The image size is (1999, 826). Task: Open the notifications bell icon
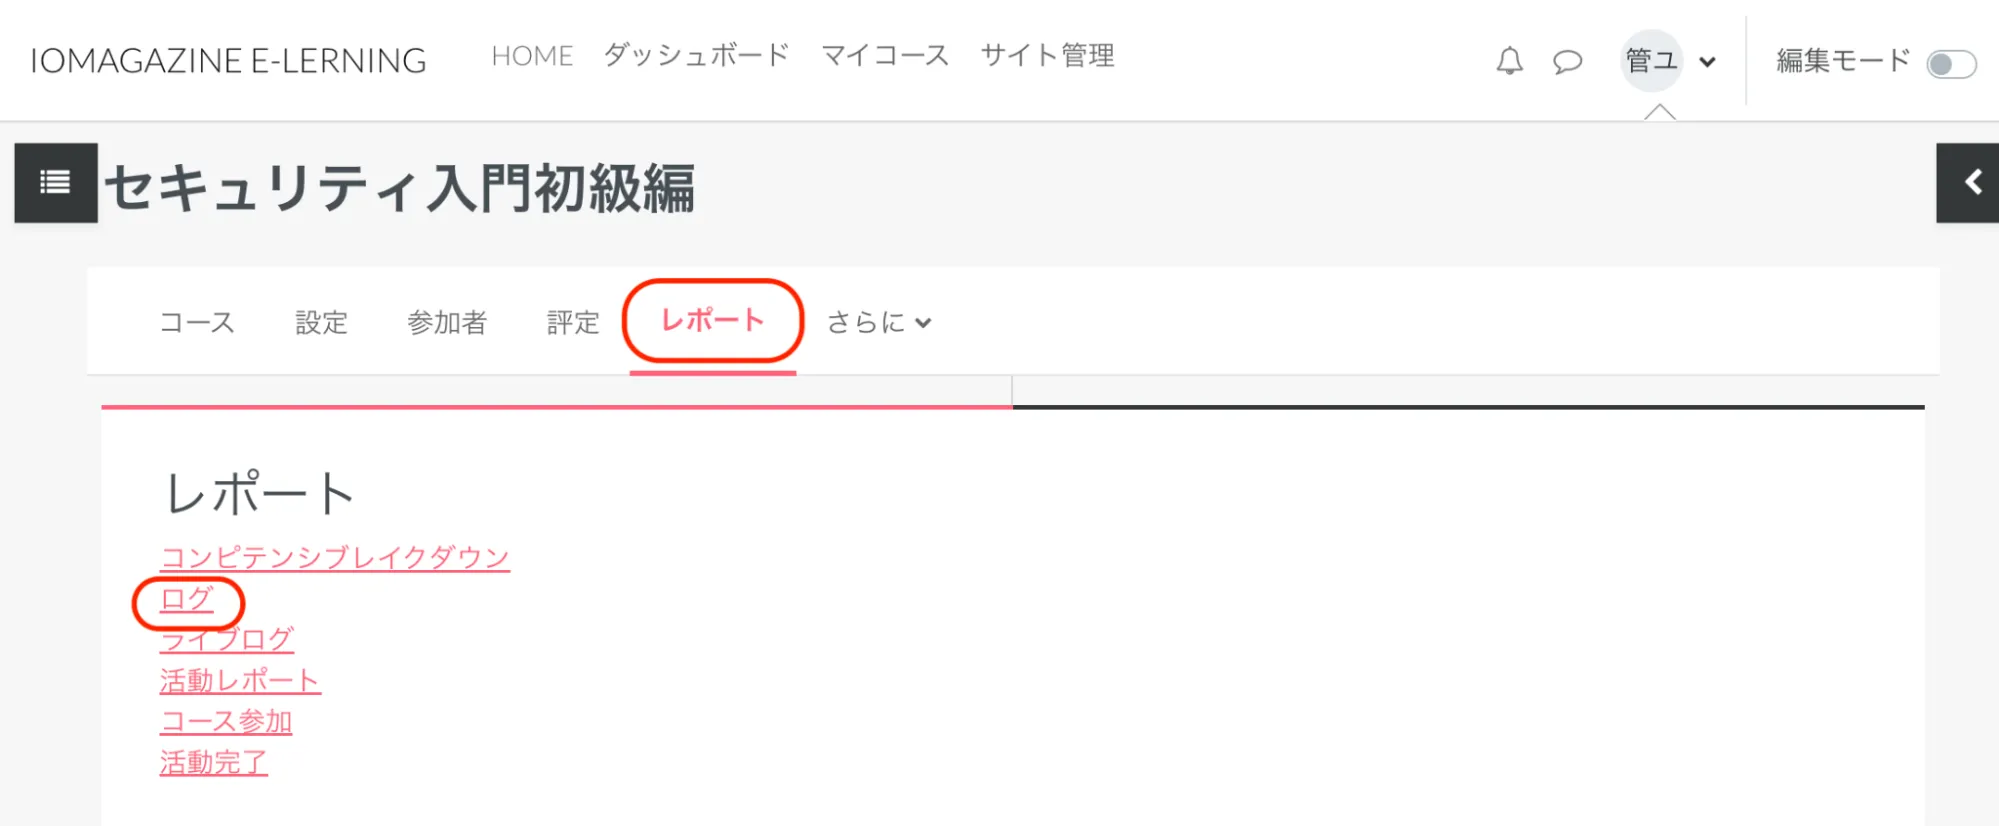1509,62
